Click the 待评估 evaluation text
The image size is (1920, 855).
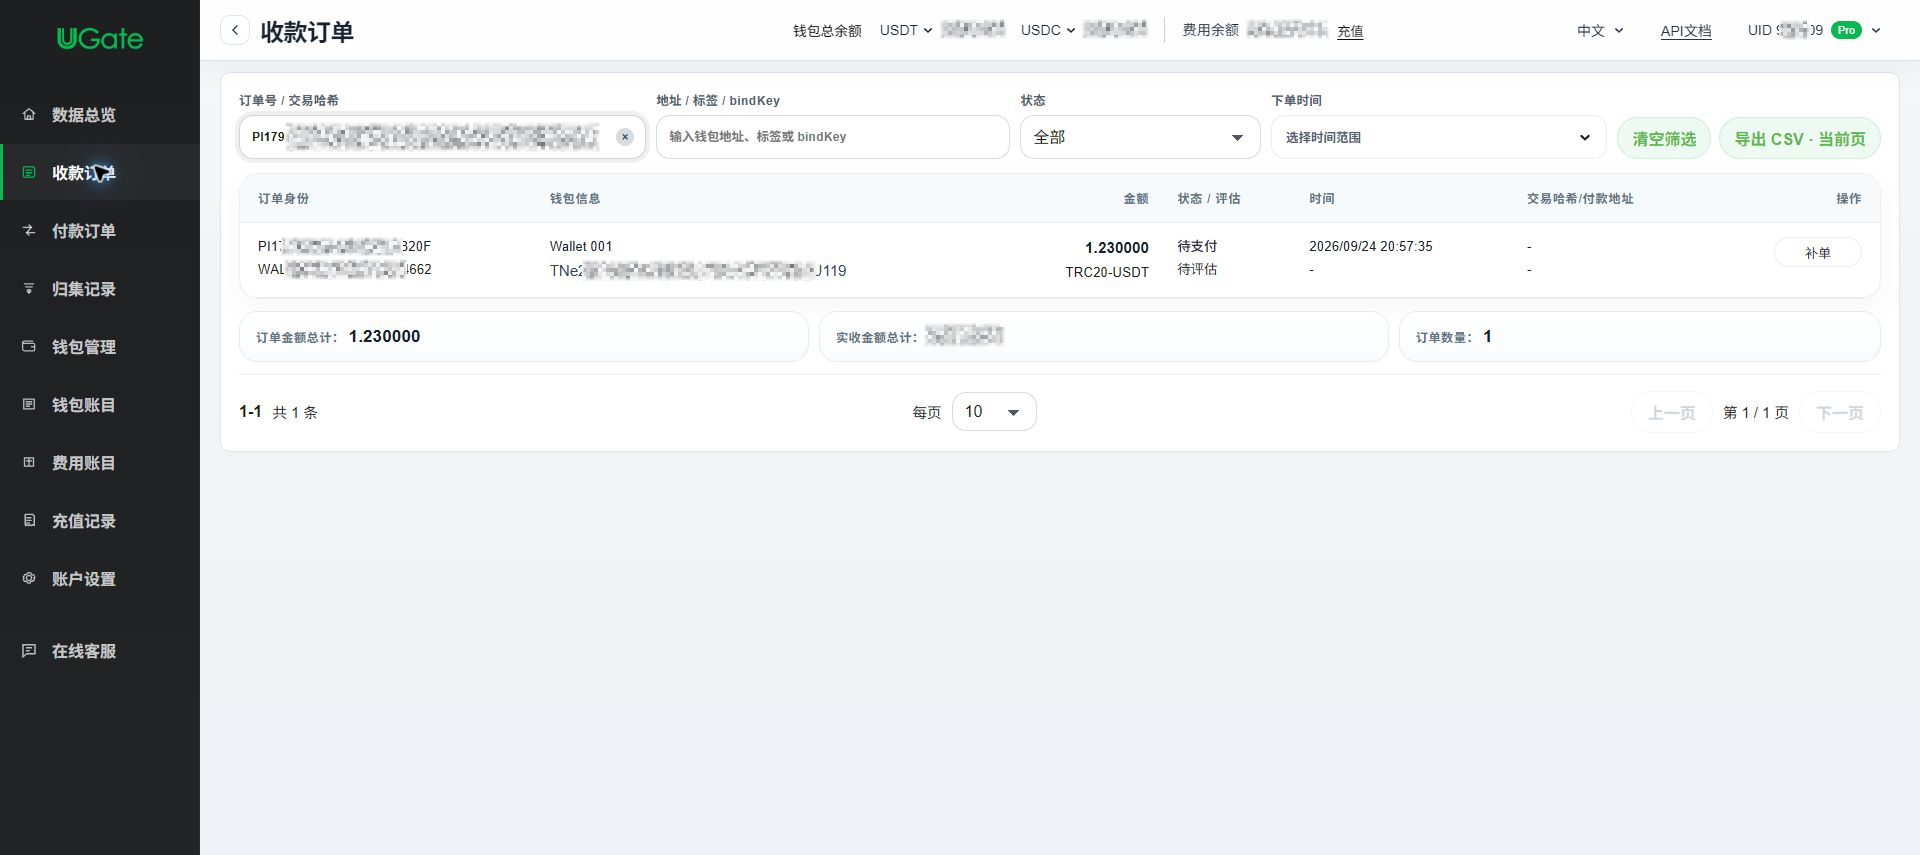(x=1197, y=269)
